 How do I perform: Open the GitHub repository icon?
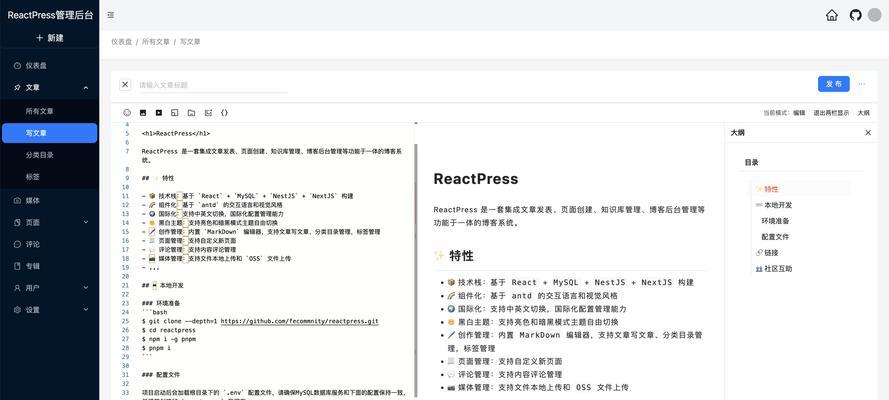pos(856,15)
